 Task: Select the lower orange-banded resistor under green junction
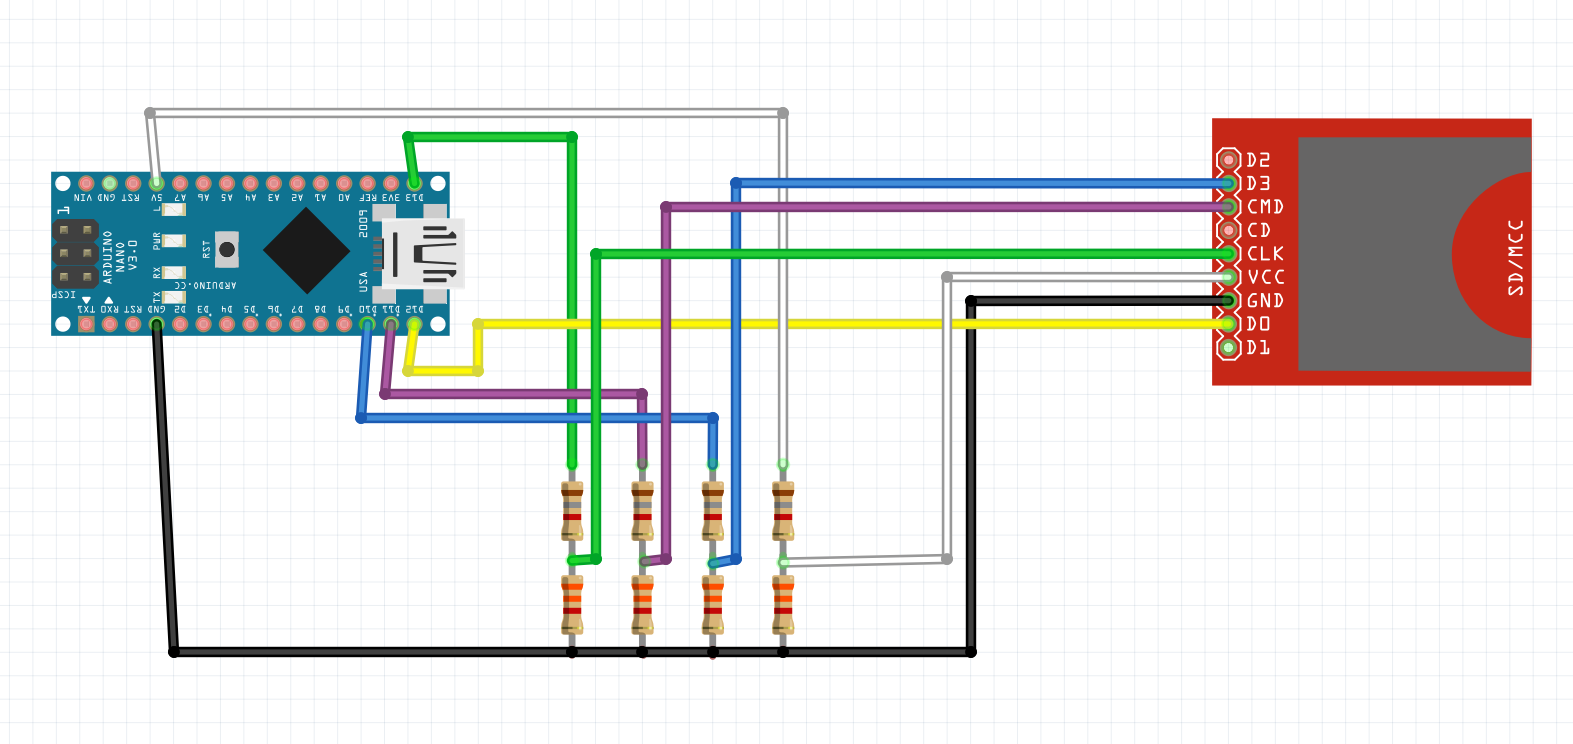pos(572,605)
